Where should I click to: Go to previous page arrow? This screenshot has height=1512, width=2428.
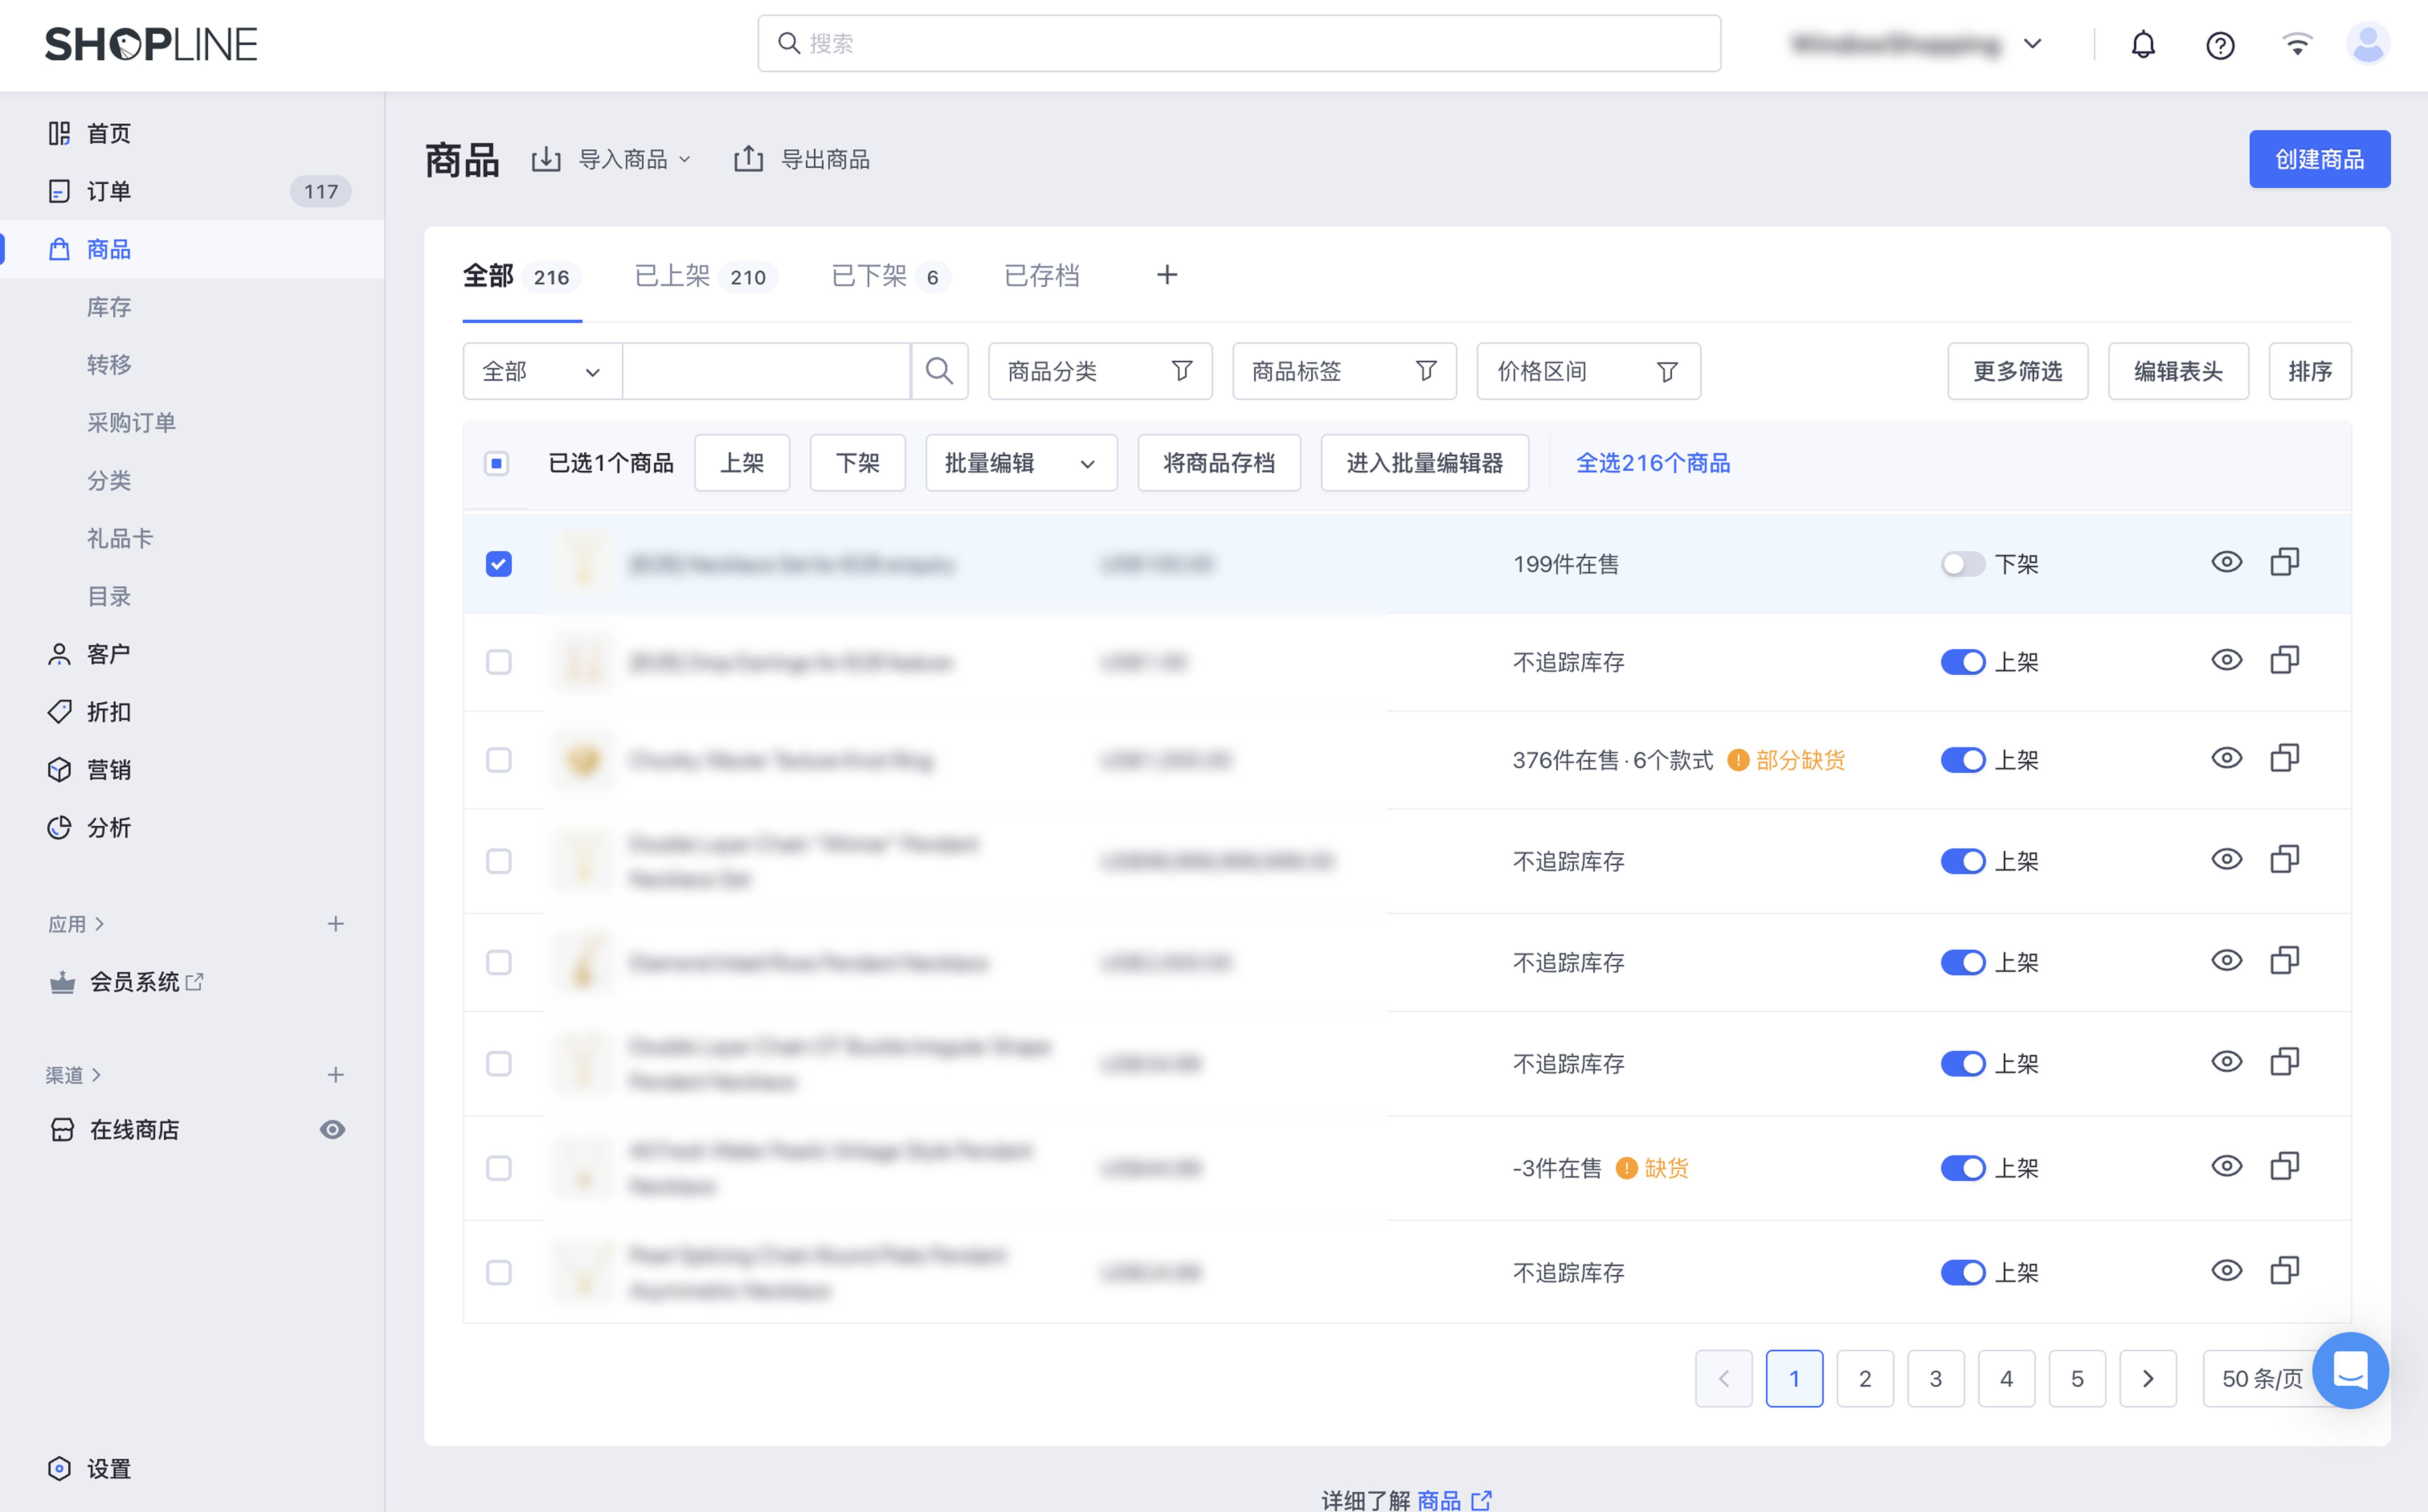(x=1724, y=1379)
